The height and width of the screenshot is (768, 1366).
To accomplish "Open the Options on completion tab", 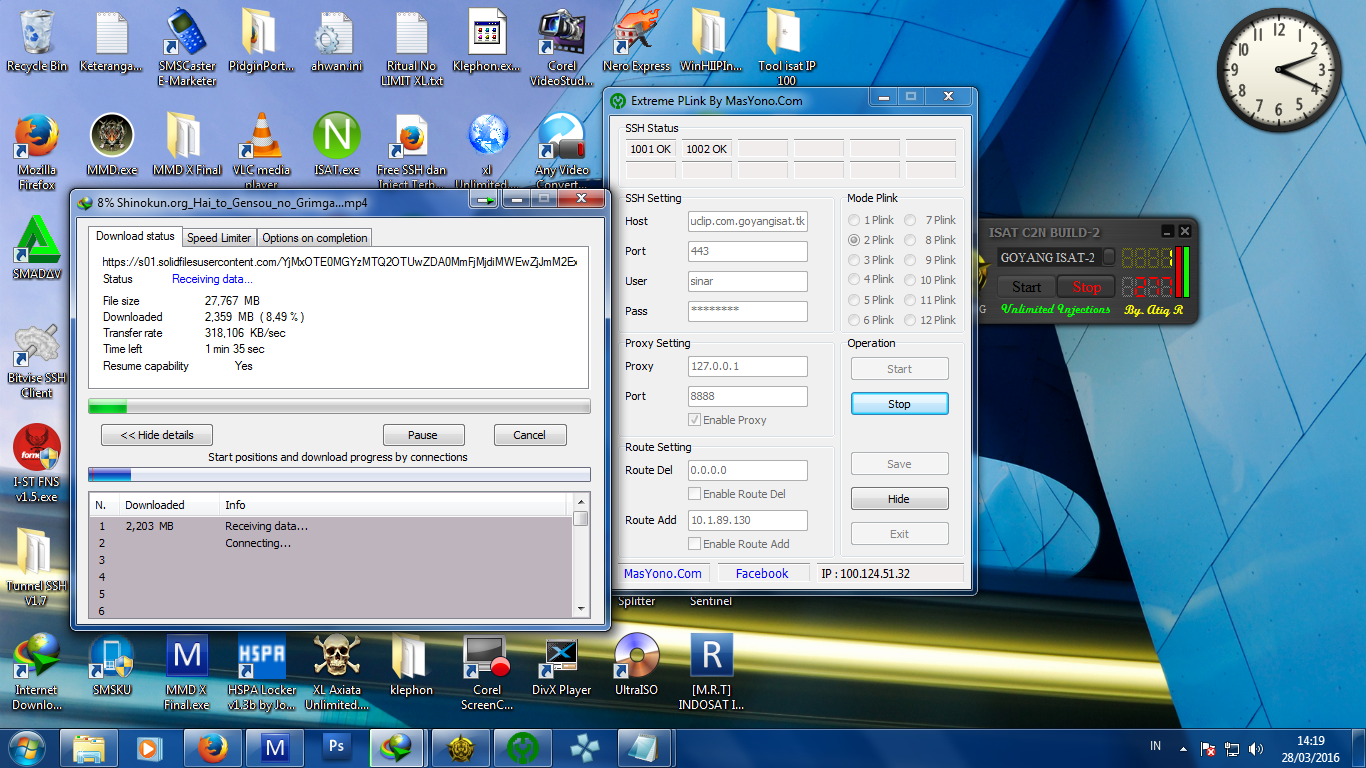I will tap(315, 238).
